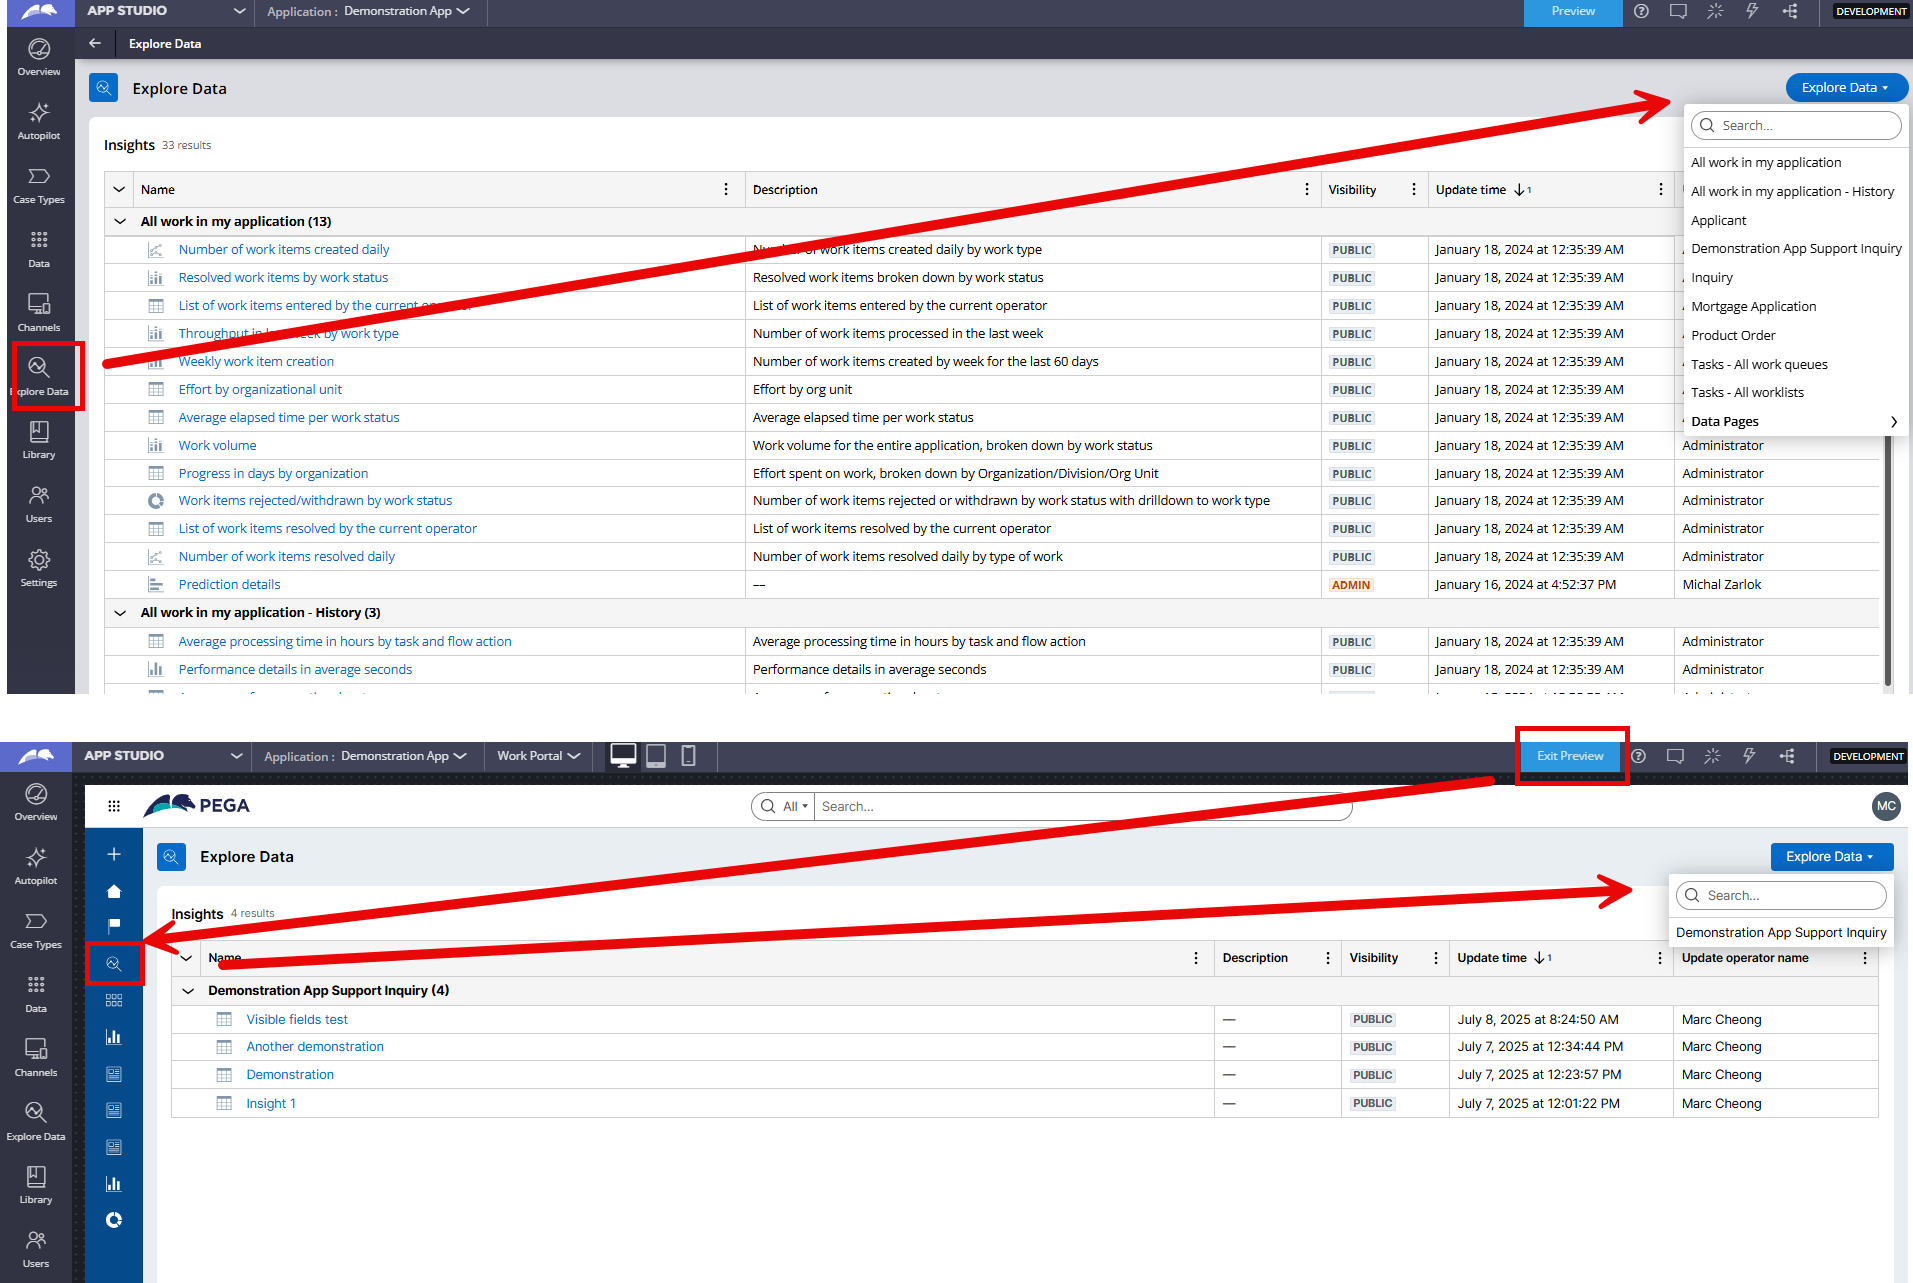Open Data in the lower screenshot's App Studio sidebar
This screenshot has height=1283, width=1913.
click(36, 994)
